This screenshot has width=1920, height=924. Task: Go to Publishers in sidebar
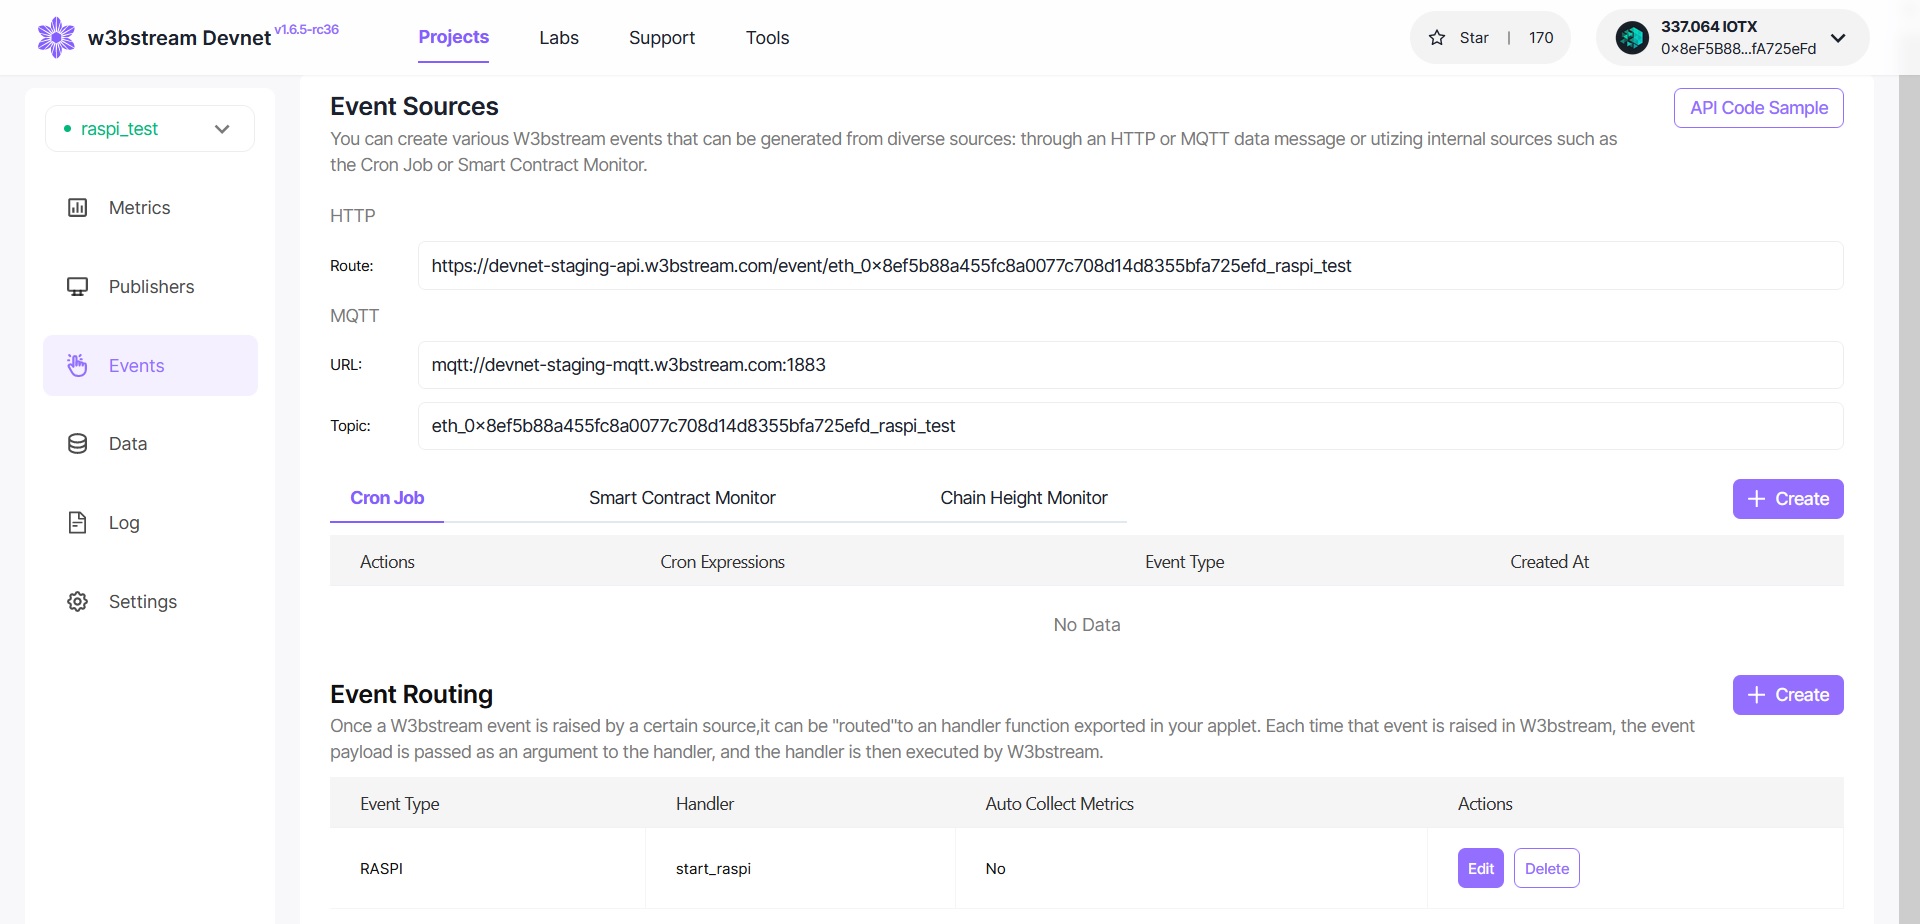point(150,287)
